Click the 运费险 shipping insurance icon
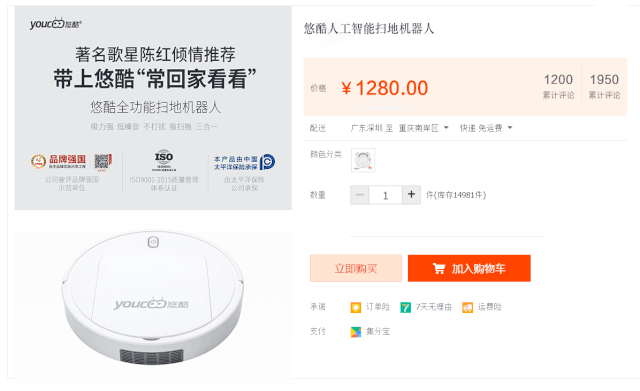Viewport: 640px width, 391px height. pos(467,307)
